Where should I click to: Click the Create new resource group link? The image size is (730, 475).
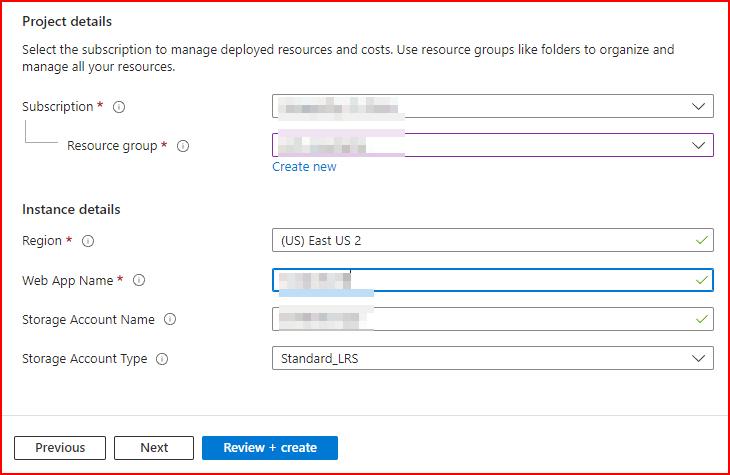point(304,167)
